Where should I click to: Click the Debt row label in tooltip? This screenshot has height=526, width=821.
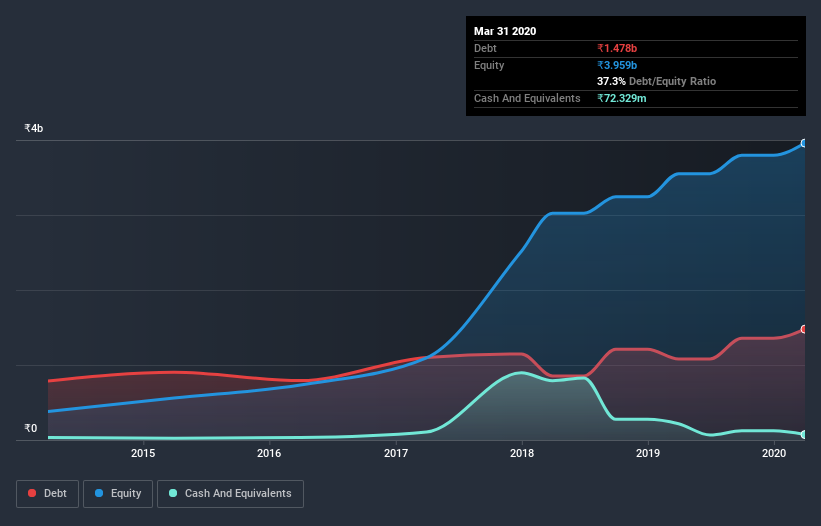tap(485, 48)
